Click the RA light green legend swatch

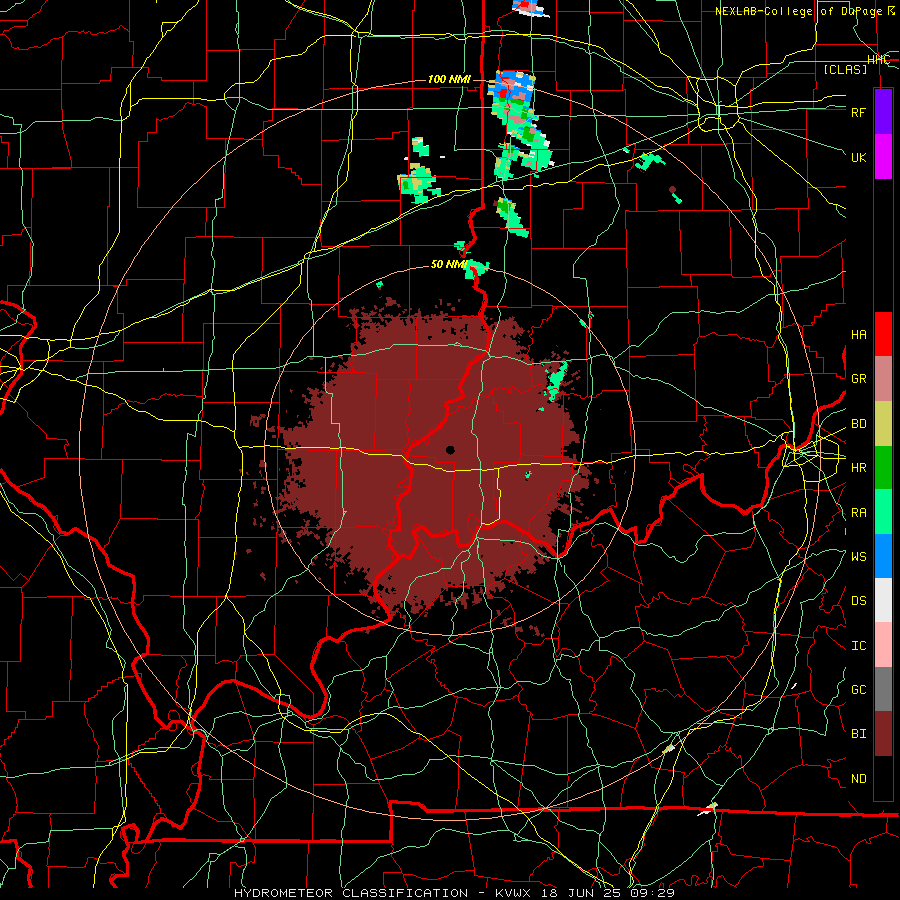tap(883, 512)
